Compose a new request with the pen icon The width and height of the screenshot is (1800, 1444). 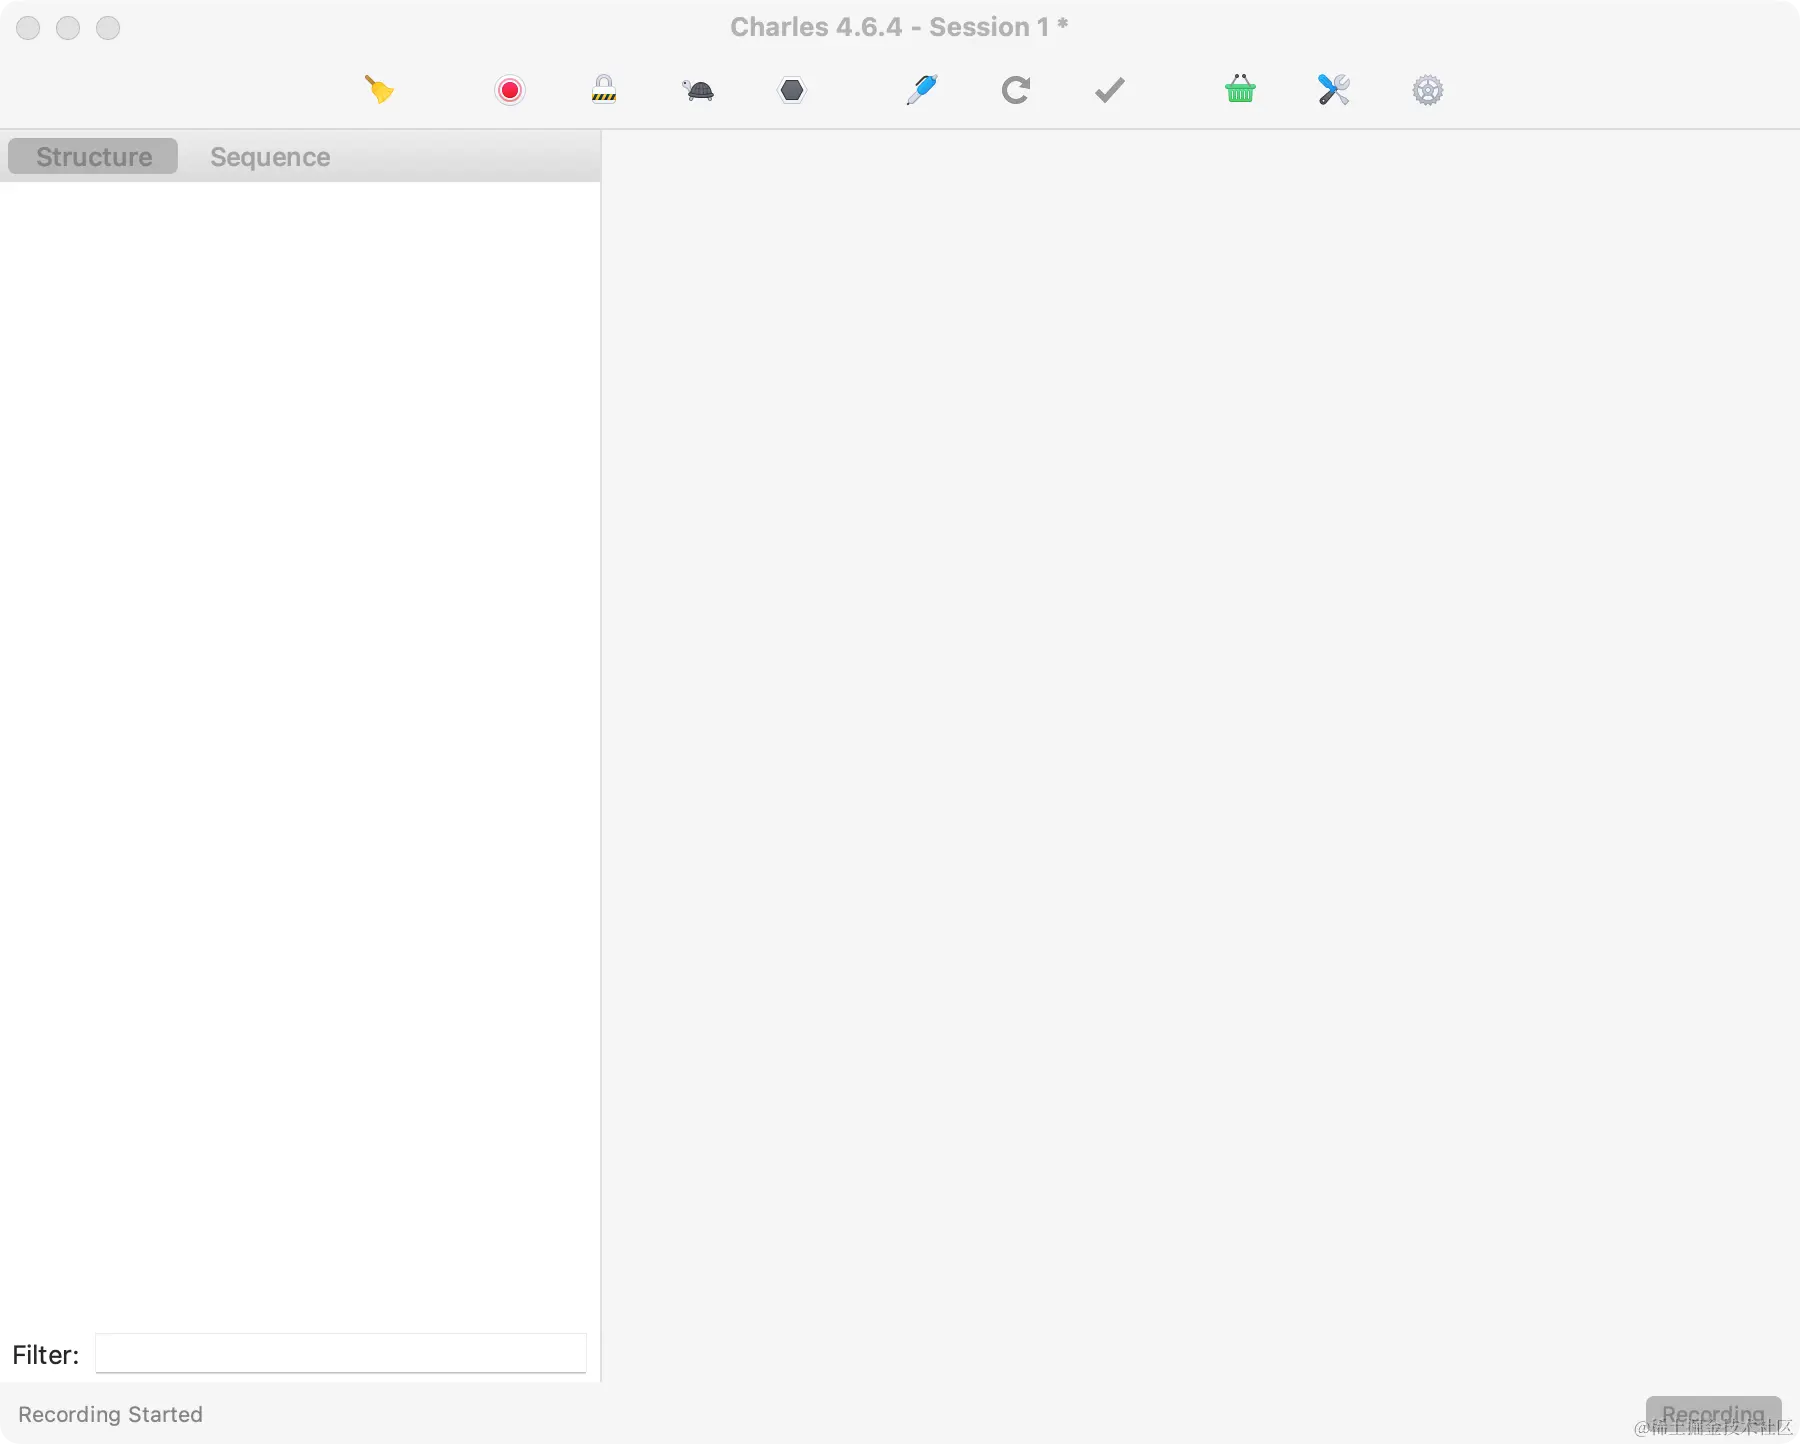coord(921,90)
